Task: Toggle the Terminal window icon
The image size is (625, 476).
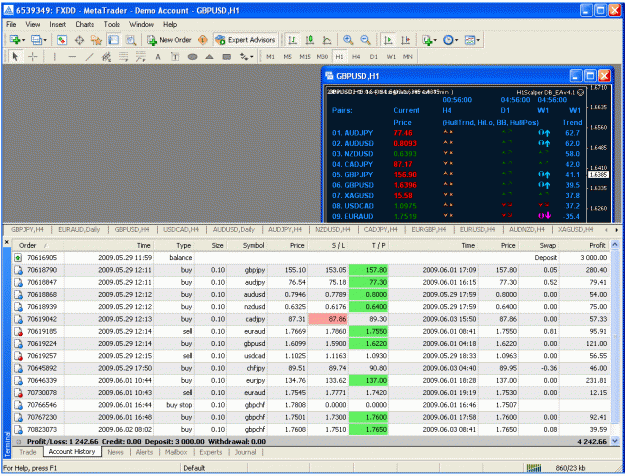Action: click(114, 40)
